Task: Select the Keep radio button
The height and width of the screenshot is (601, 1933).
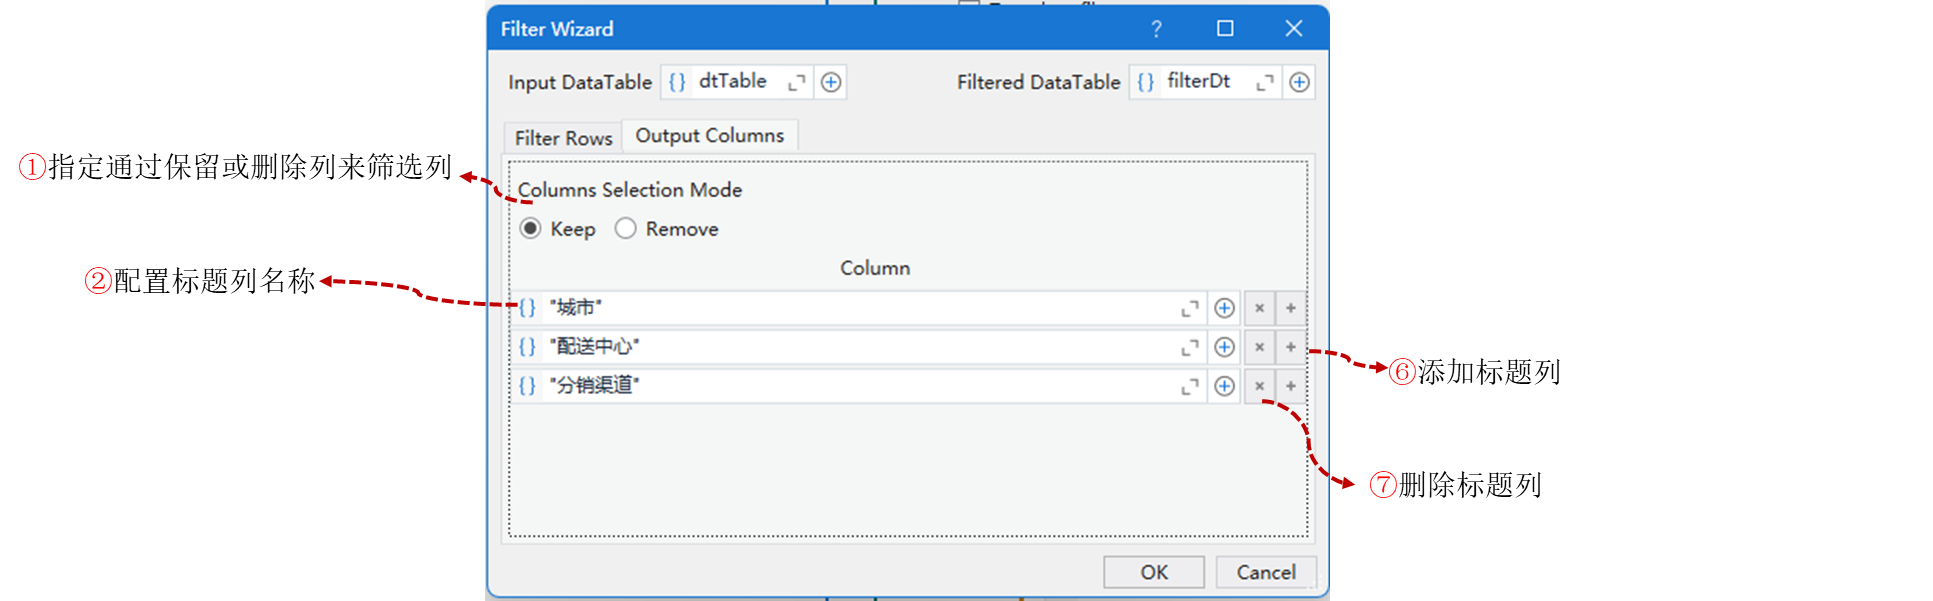Action: tap(531, 229)
